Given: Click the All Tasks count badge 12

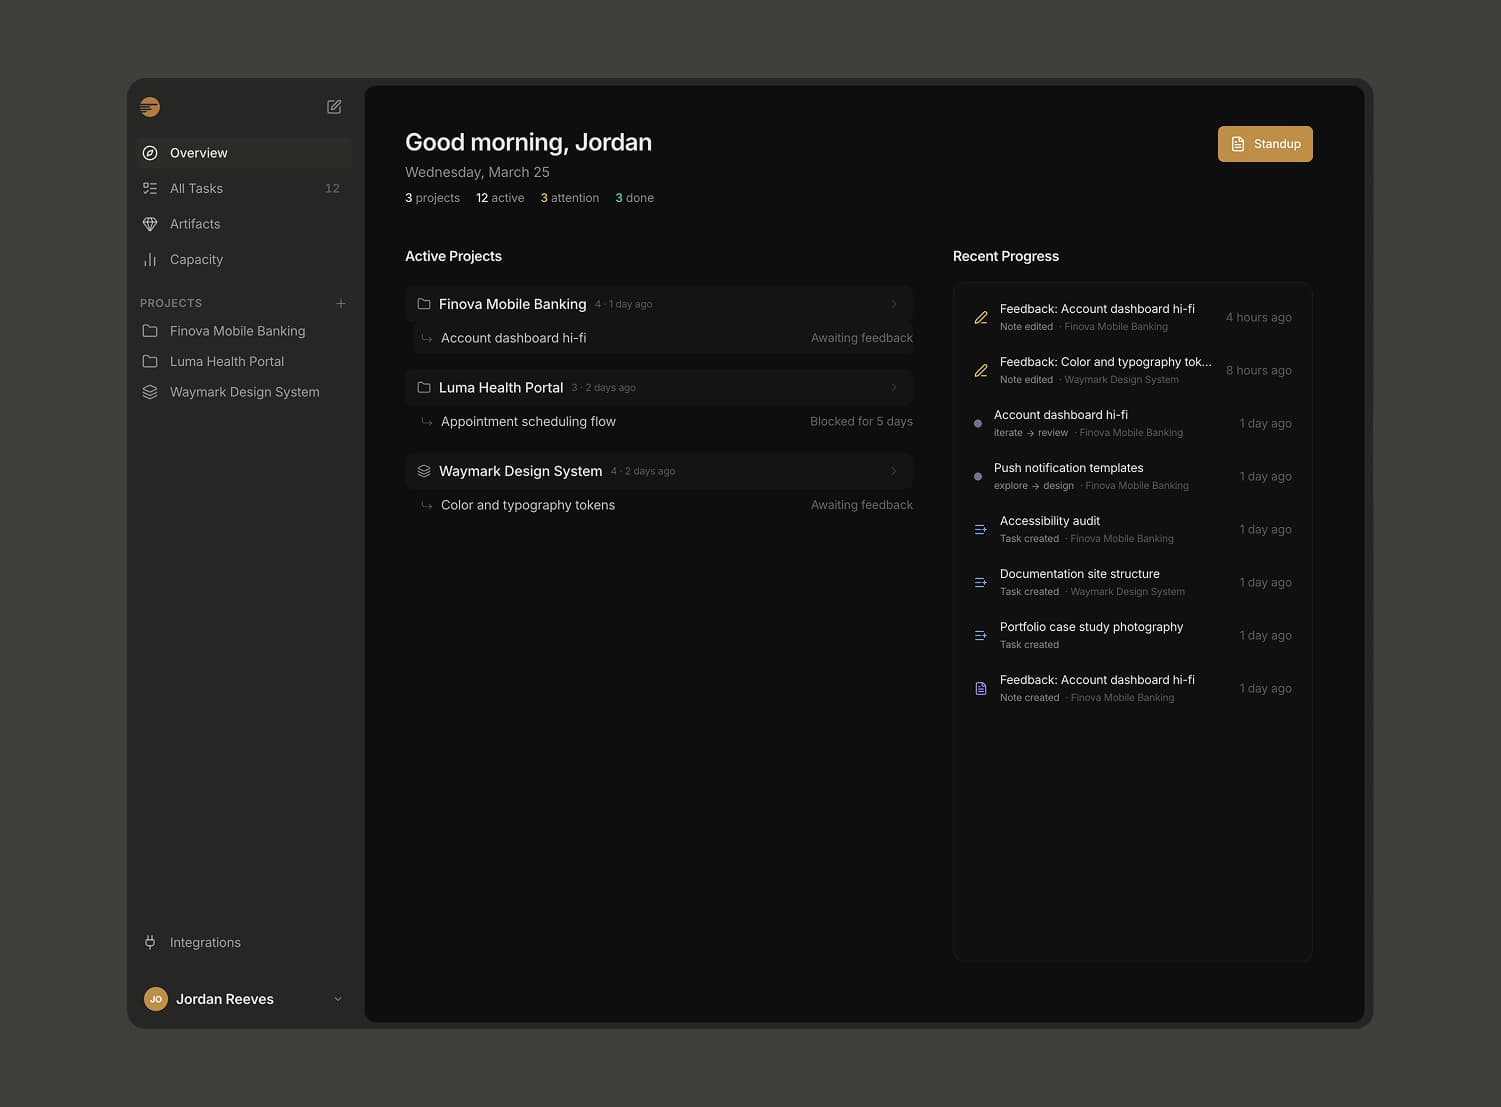Looking at the screenshot, I should (x=332, y=188).
